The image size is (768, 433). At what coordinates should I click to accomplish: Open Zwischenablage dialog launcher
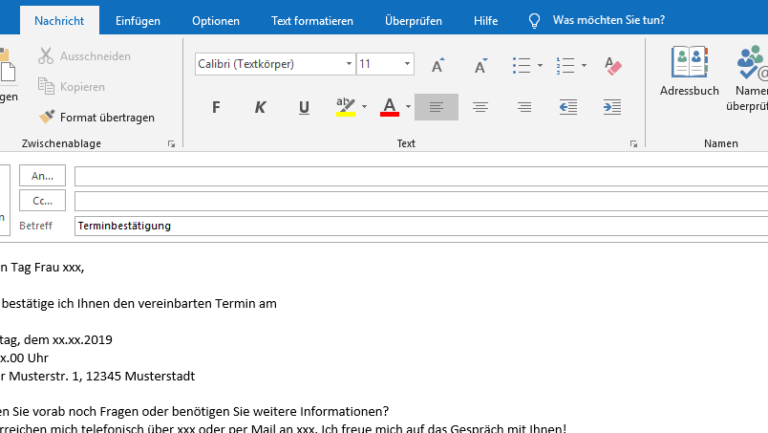(x=171, y=144)
